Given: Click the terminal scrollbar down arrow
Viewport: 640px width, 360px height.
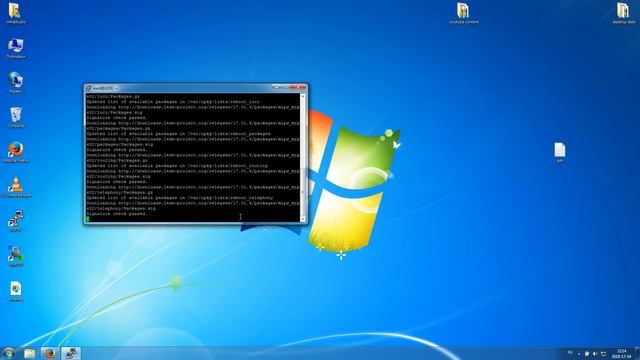Looking at the screenshot, I should (x=303, y=219).
